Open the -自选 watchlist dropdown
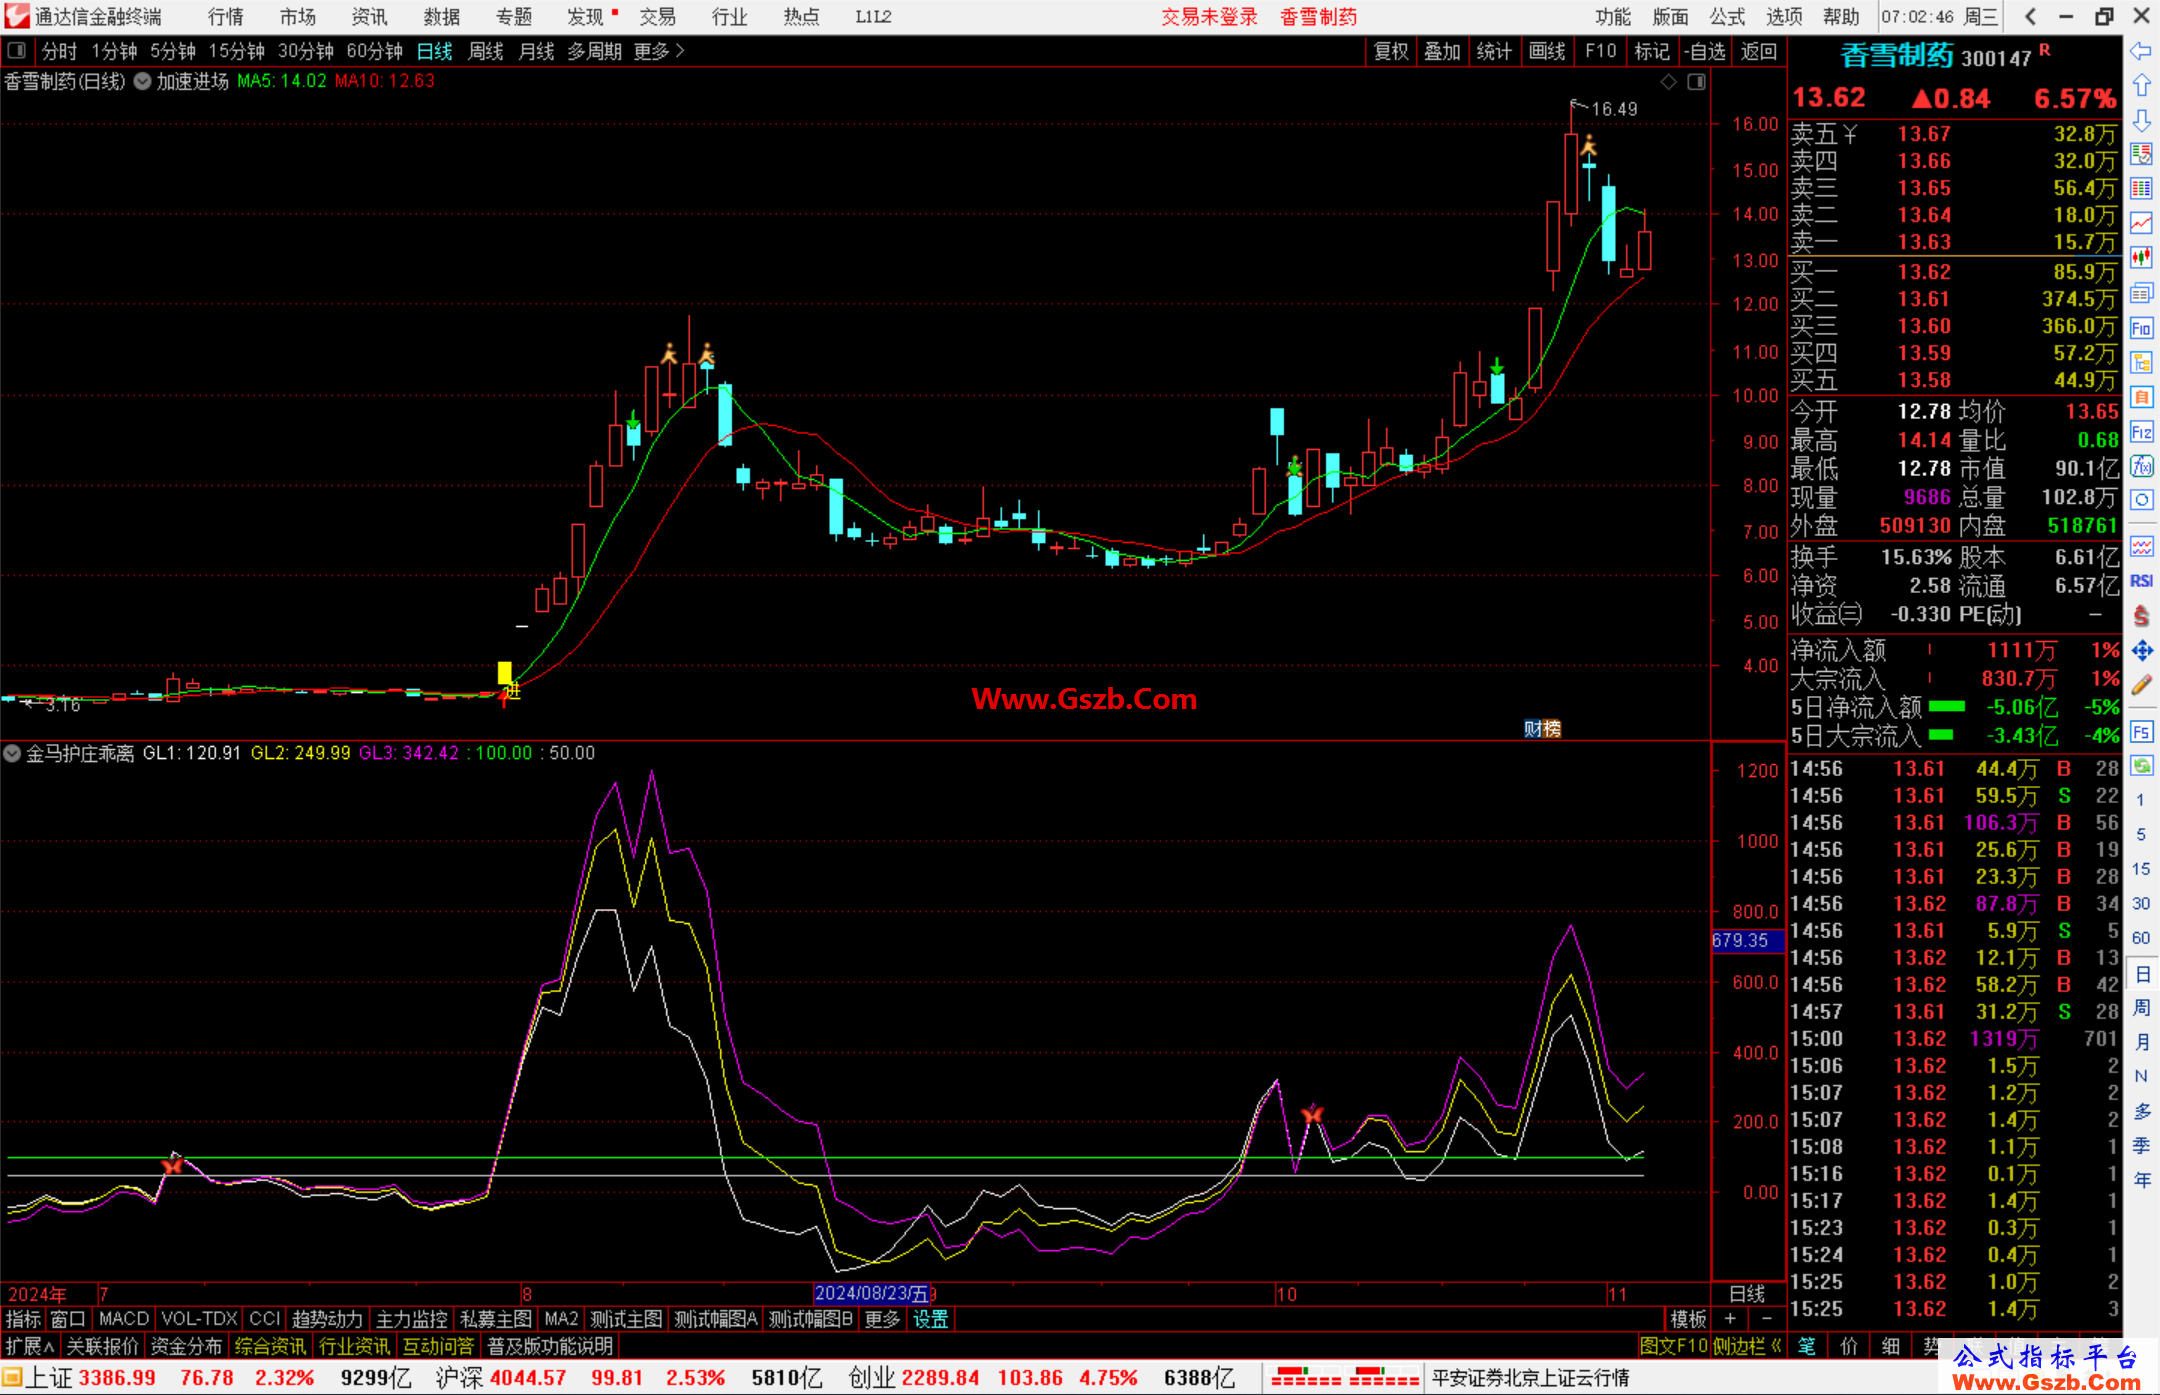This screenshot has height=1395, width=2160. pos(1705,51)
